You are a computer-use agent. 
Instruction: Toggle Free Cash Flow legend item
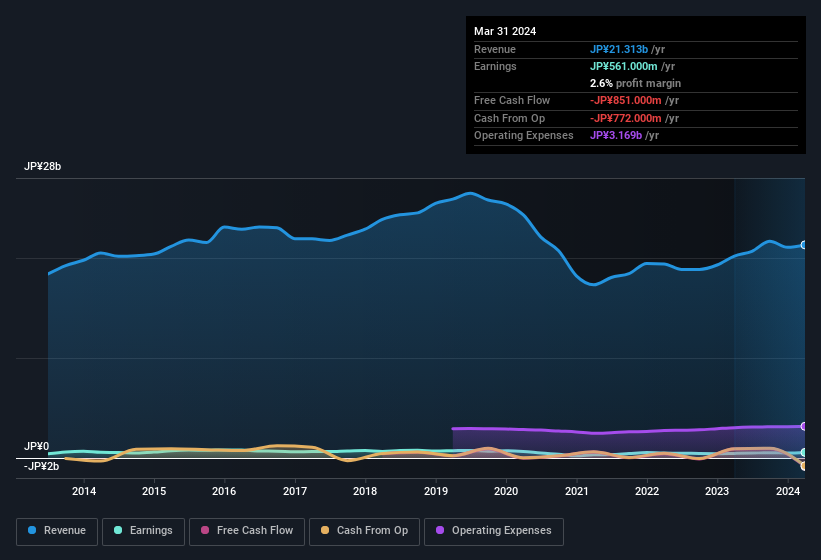246,531
